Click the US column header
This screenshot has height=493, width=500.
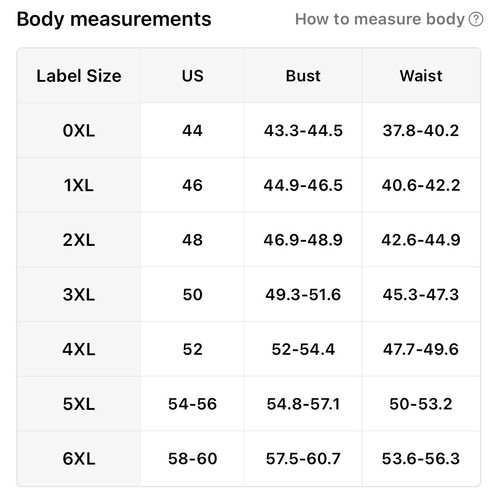click(193, 76)
